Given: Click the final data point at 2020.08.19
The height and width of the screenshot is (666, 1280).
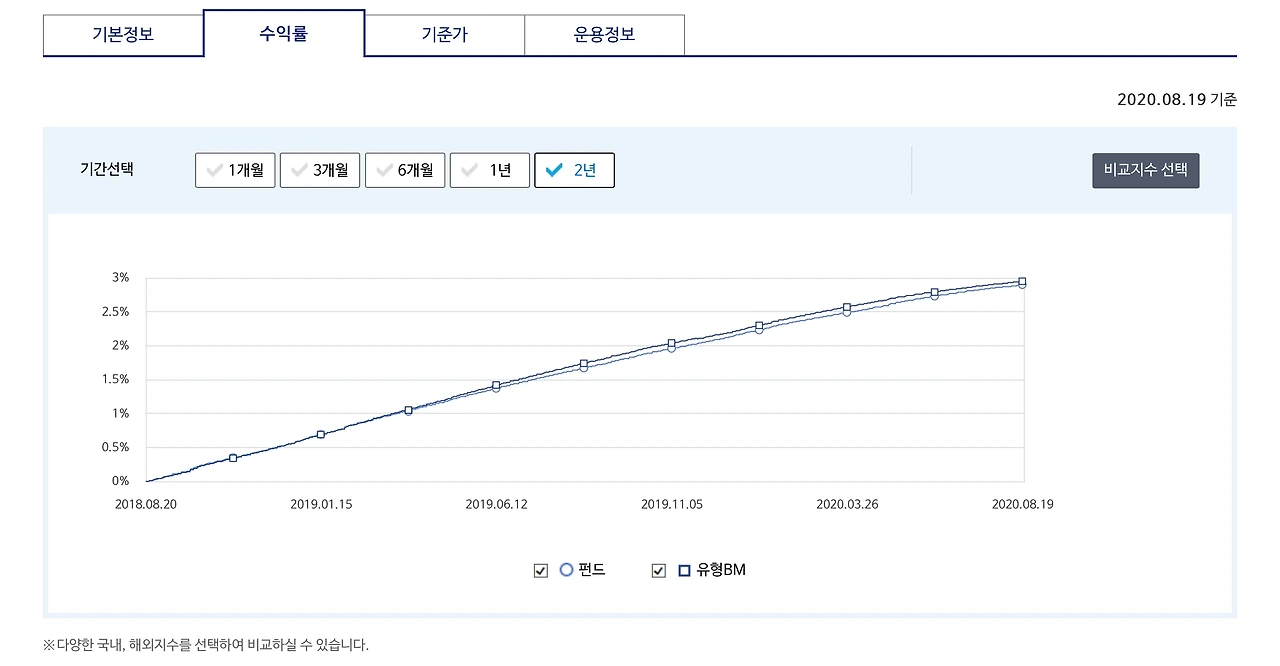Looking at the screenshot, I should tap(1022, 282).
